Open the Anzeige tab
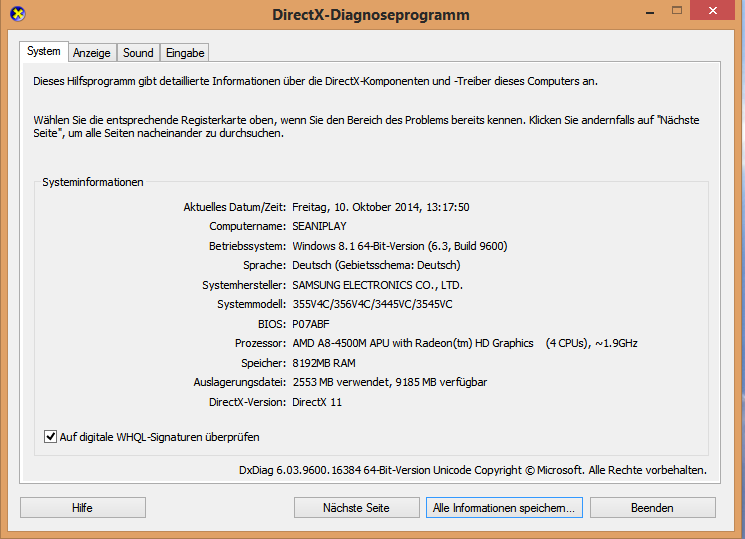This screenshot has width=745, height=539. [92, 53]
